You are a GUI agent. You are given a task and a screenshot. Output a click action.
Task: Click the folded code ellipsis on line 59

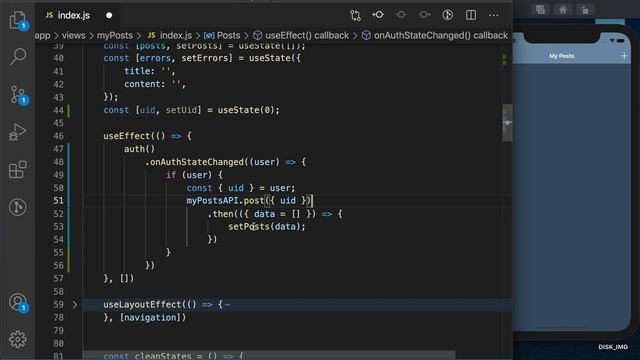coord(227,304)
